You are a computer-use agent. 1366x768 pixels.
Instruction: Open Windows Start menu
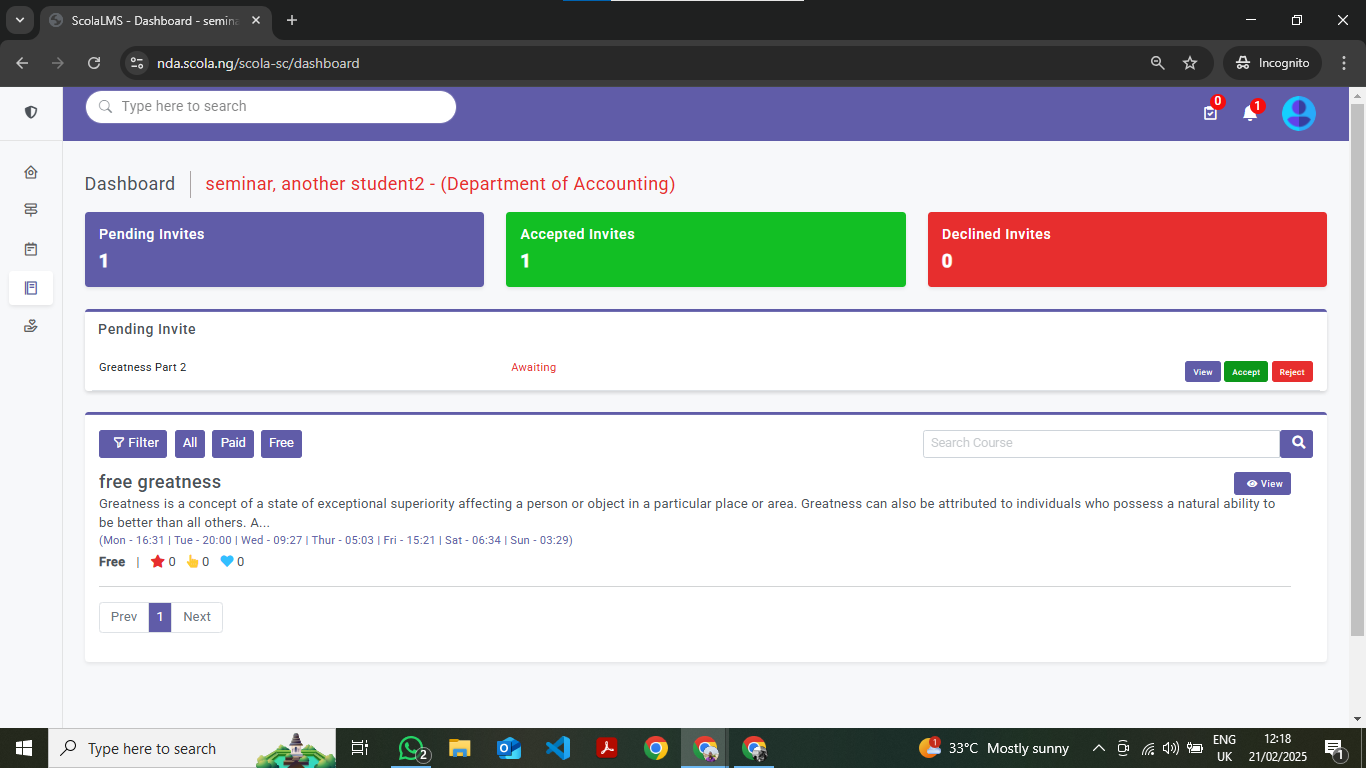pos(24,748)
